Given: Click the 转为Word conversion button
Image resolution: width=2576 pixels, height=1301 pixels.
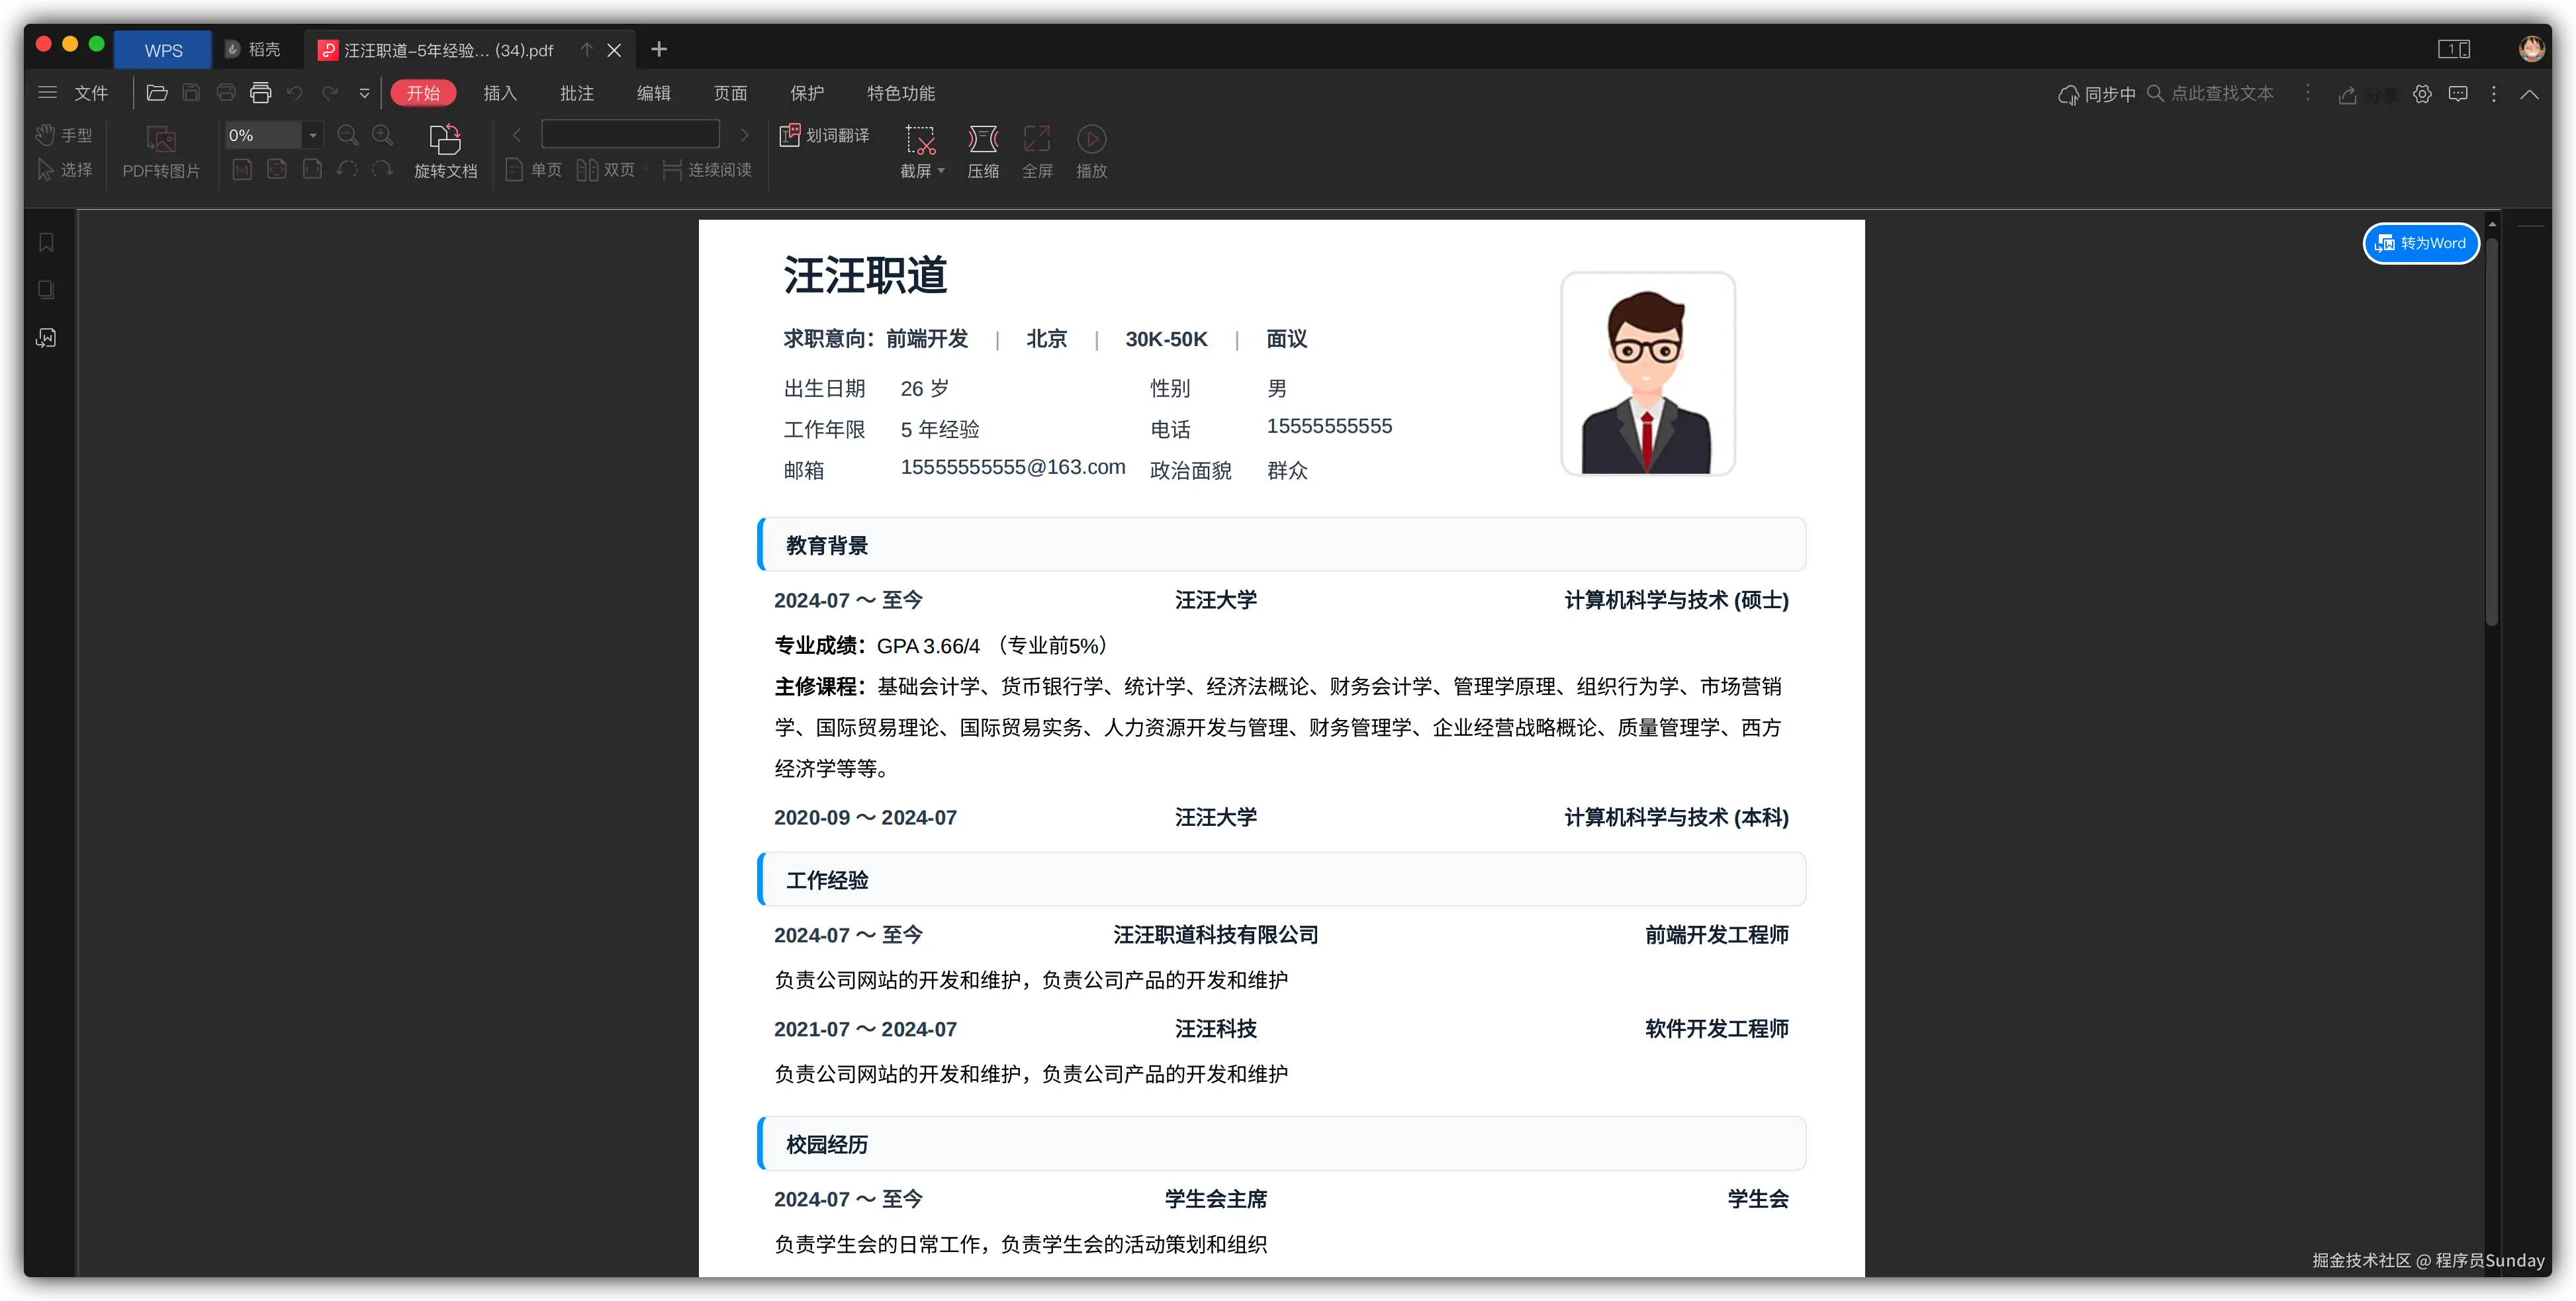Looking at the screenshot, I should [2420, 243].
